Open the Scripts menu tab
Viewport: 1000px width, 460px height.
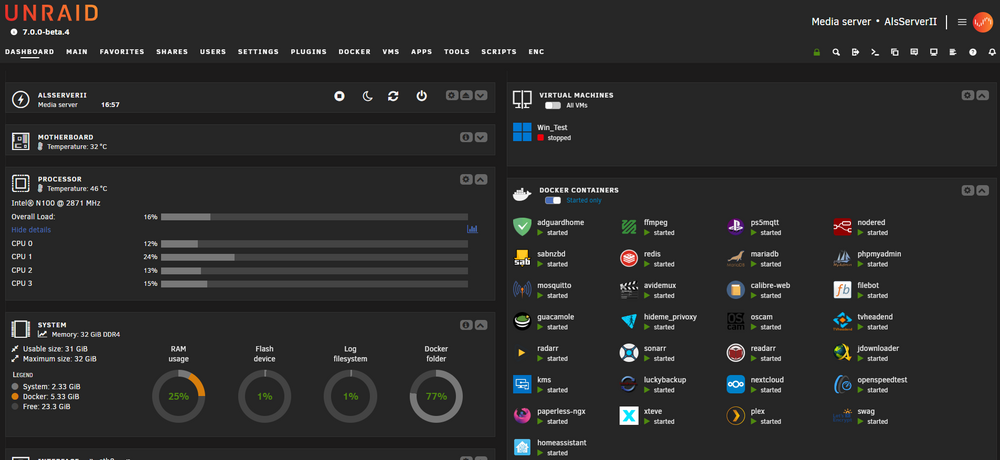(499, 52)
